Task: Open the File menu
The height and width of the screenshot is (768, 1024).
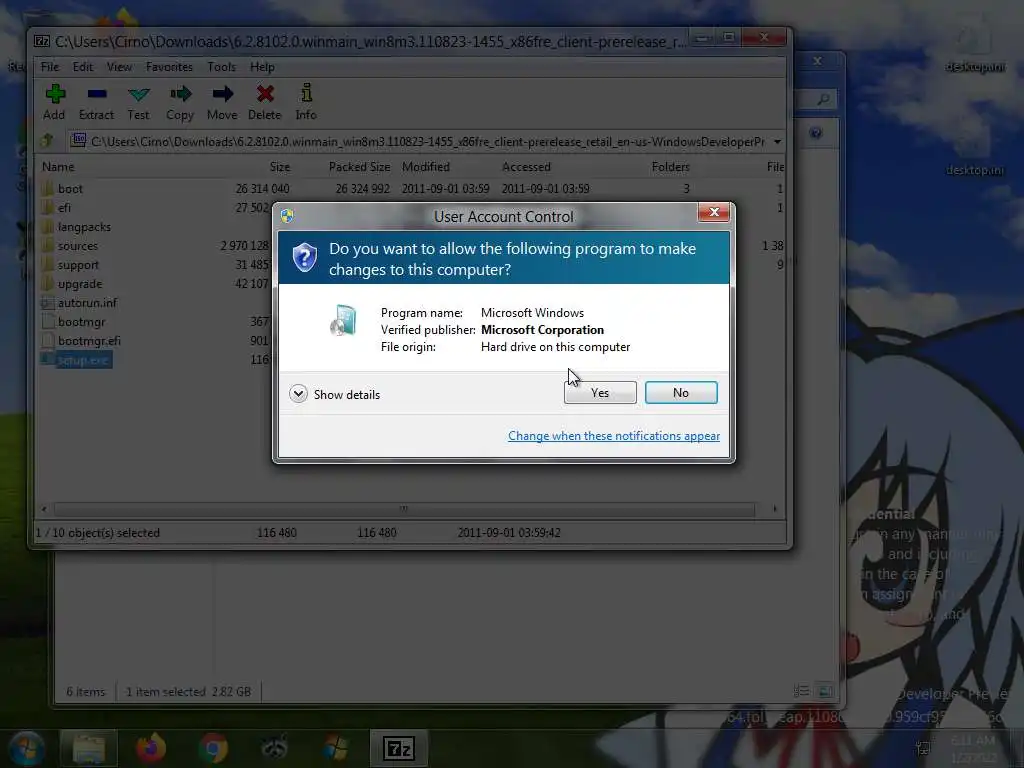Action: [x=50, y=67]
